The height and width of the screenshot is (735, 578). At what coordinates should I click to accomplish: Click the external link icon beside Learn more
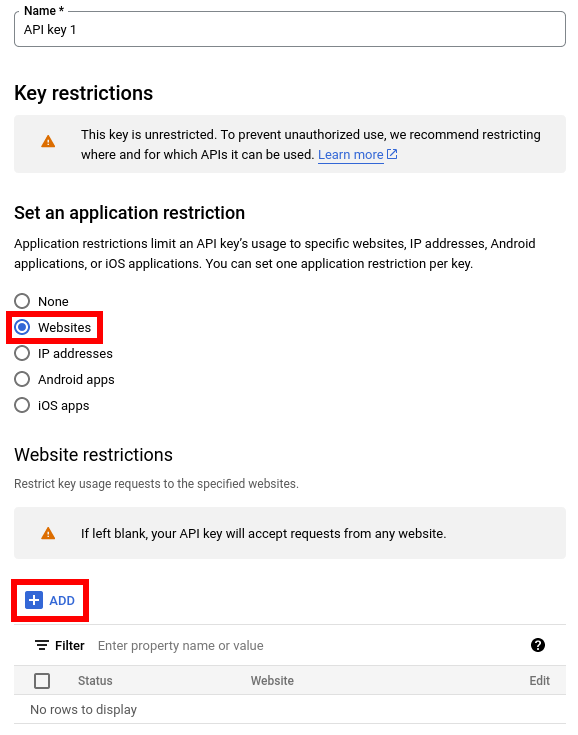pyautogui.click(x=392, y=154)
